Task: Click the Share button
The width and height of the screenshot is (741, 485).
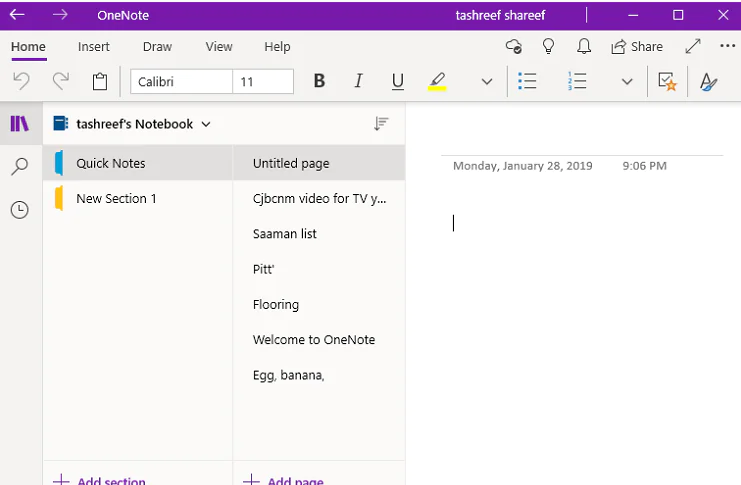Action: point(636,46)
